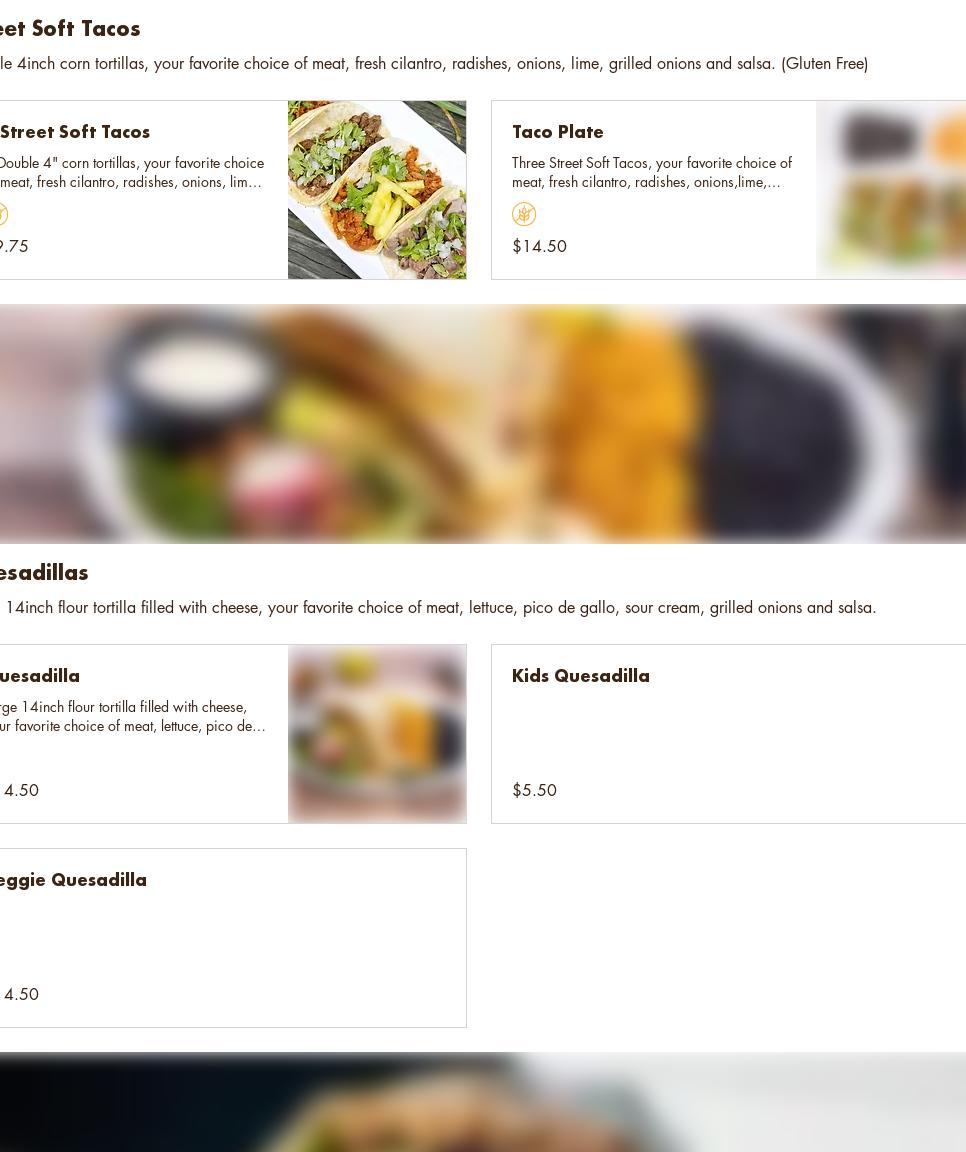966x1152 pixels.
Task: Click the $14.50 Taco Plate price
Action: (x=539, y=246)
